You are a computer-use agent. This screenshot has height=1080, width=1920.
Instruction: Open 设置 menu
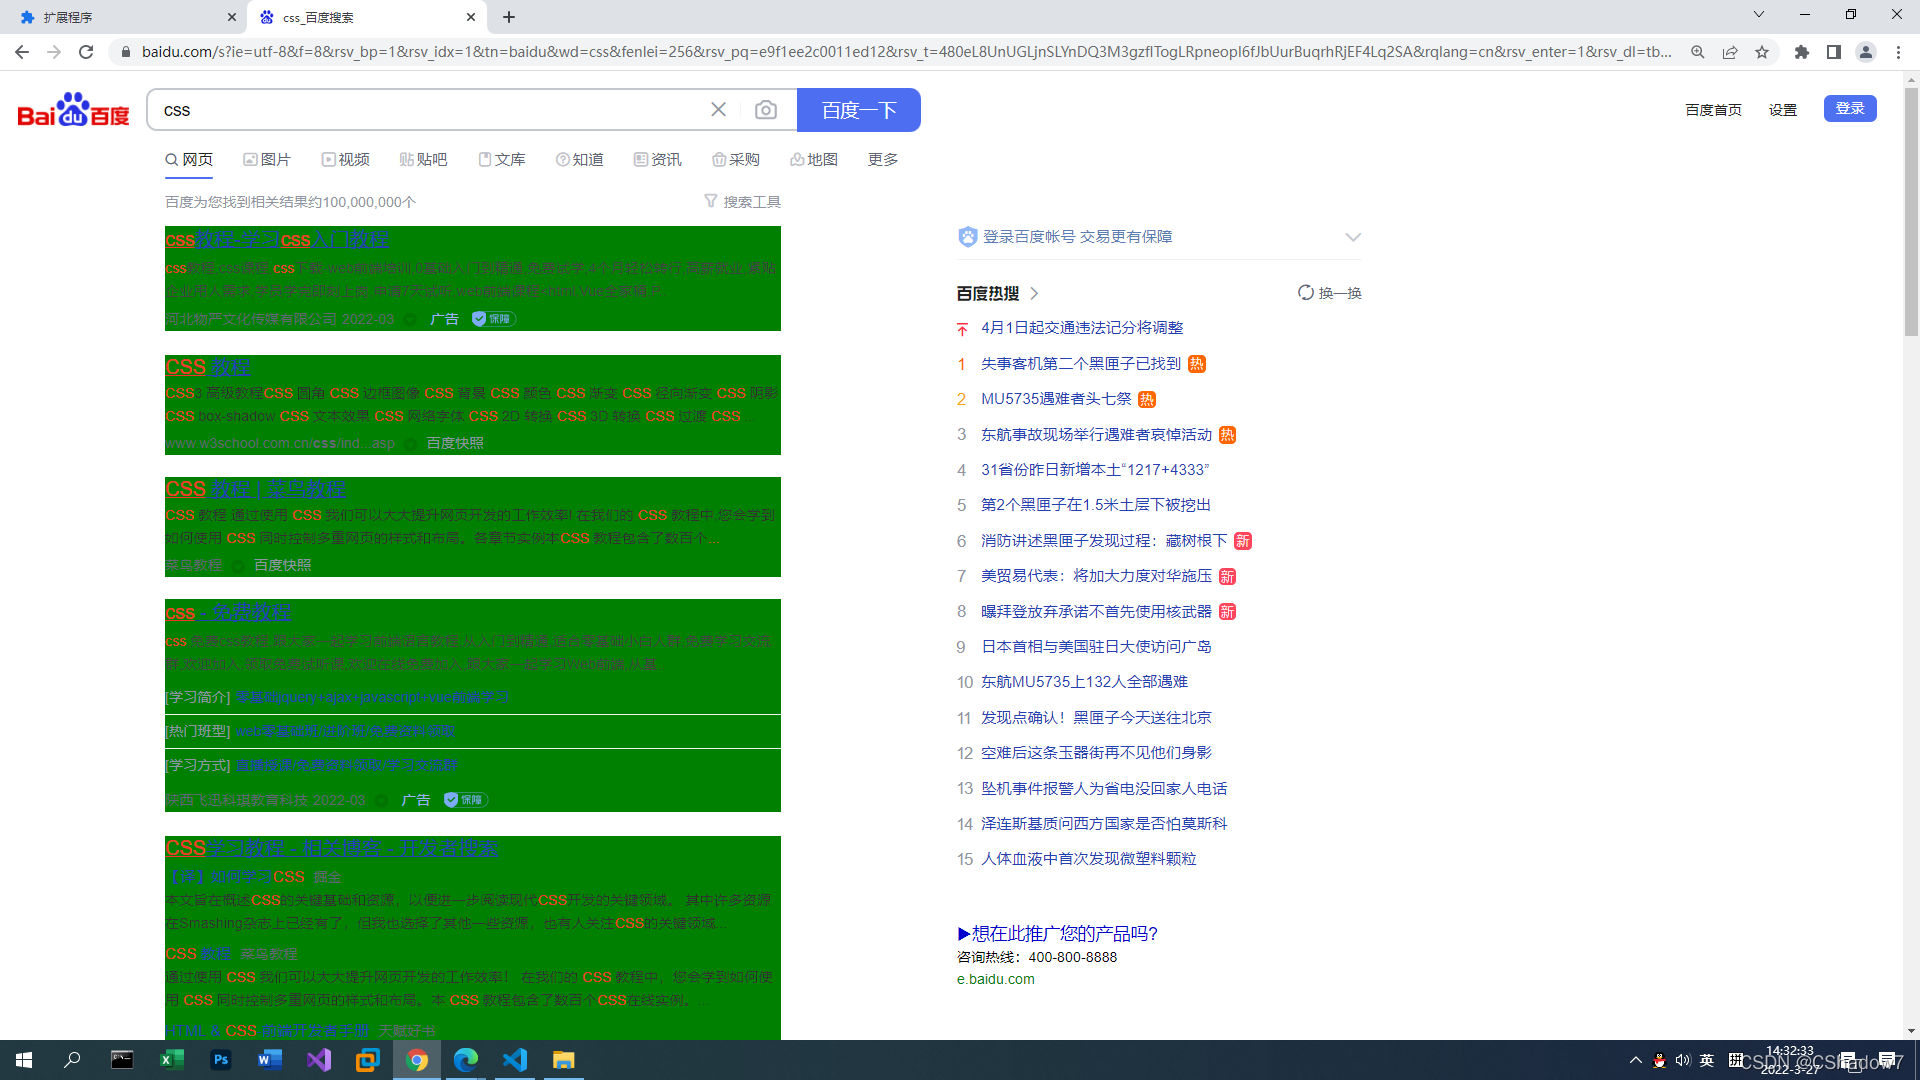coord(1783,110)
